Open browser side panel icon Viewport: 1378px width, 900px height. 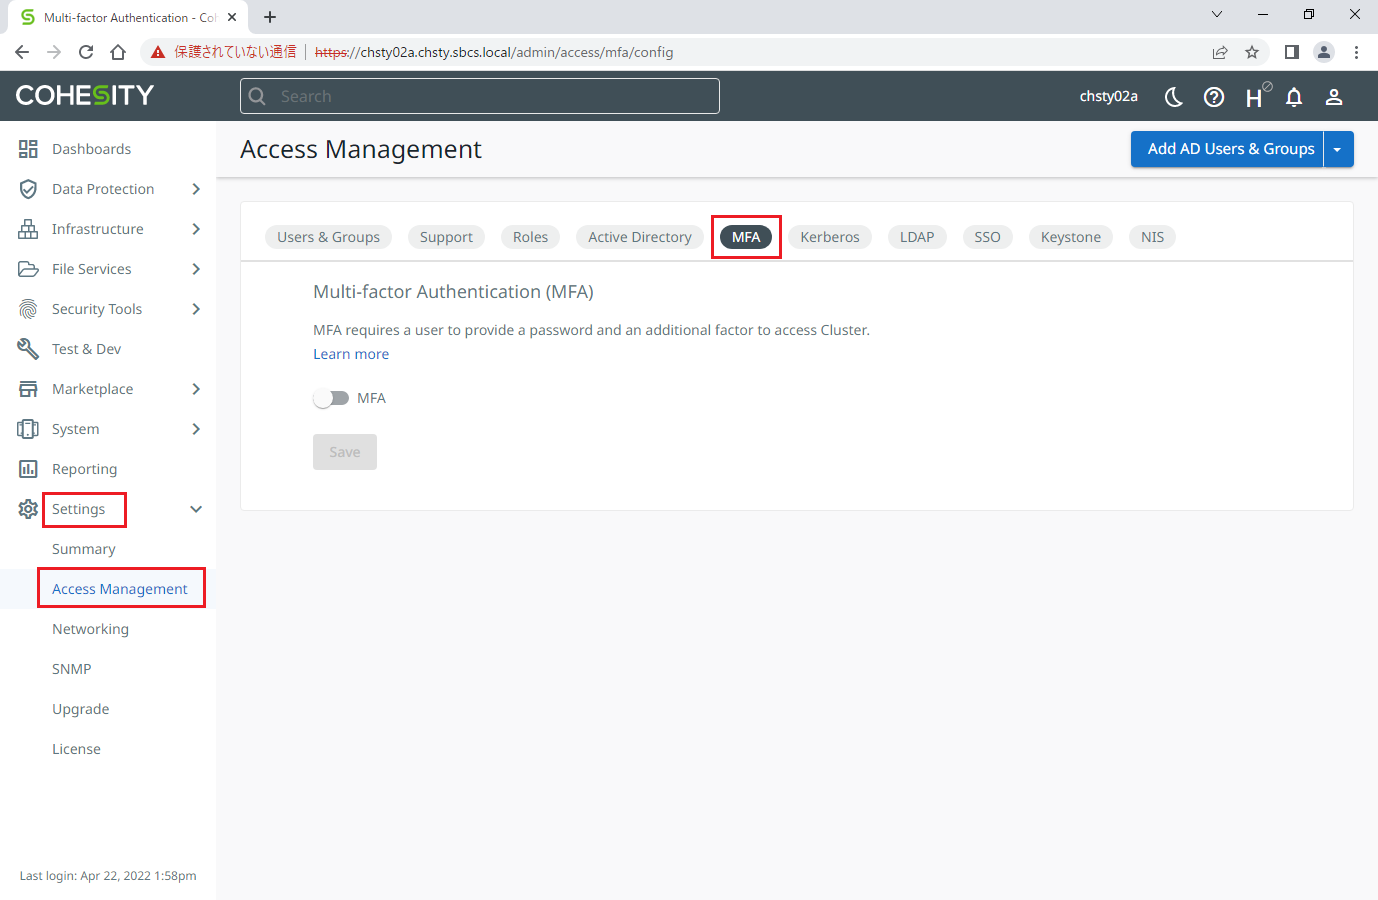[x=1292, y=52]
